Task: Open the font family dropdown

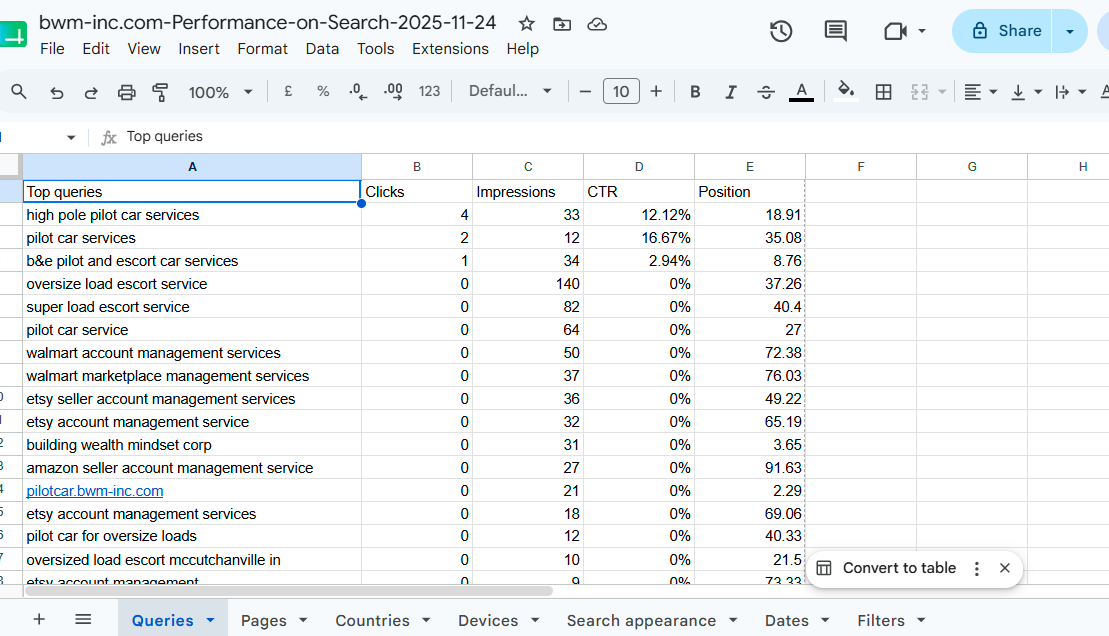Action: pos(510,91)
